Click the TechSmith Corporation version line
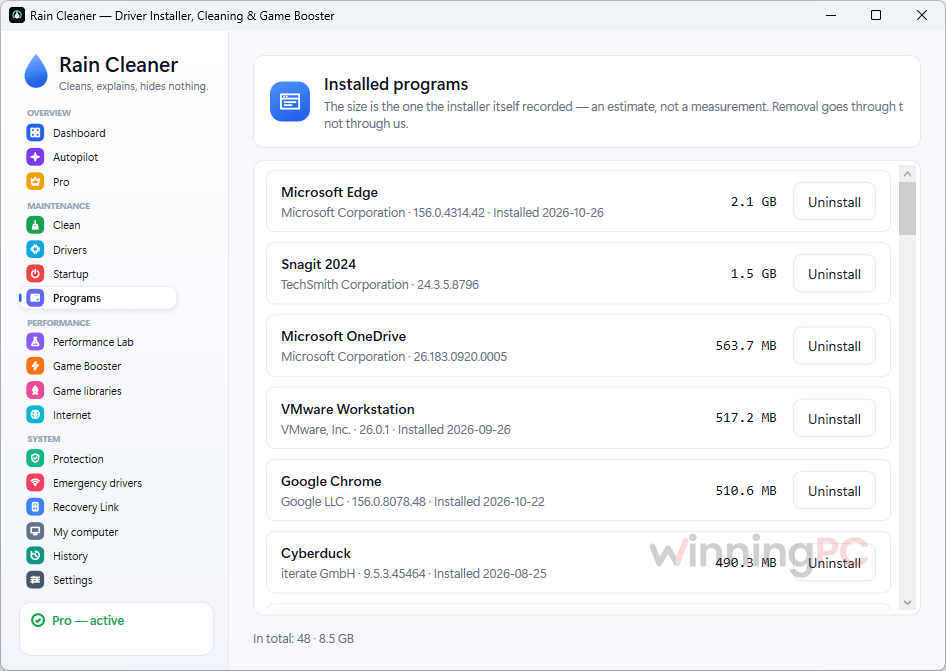 click(x=380, y=284)
